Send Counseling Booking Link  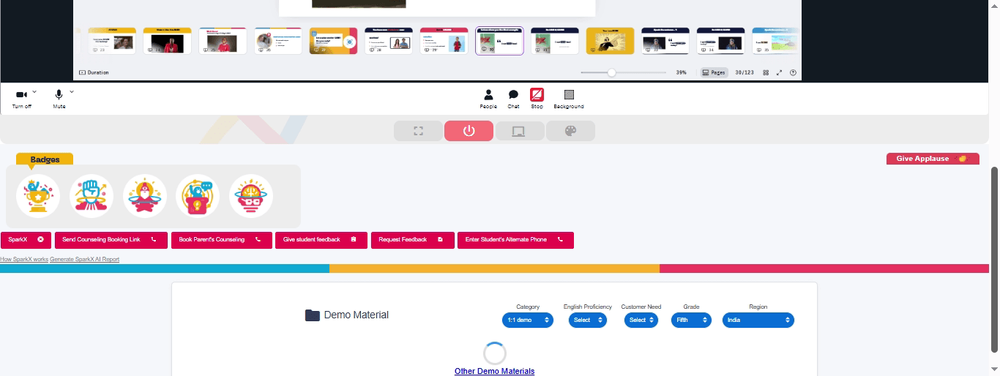(x=111, y=240)
